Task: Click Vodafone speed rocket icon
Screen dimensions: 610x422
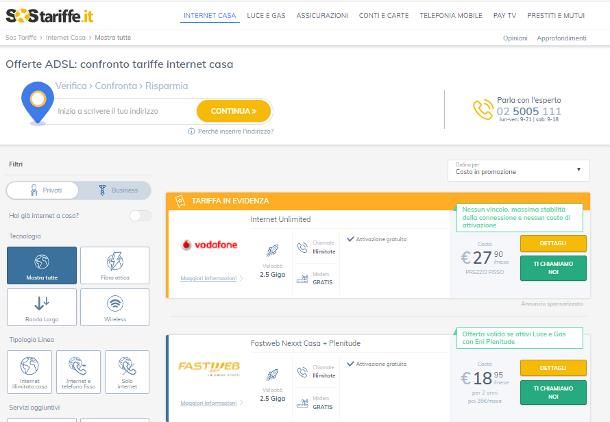Action: [x=272, y=250]
